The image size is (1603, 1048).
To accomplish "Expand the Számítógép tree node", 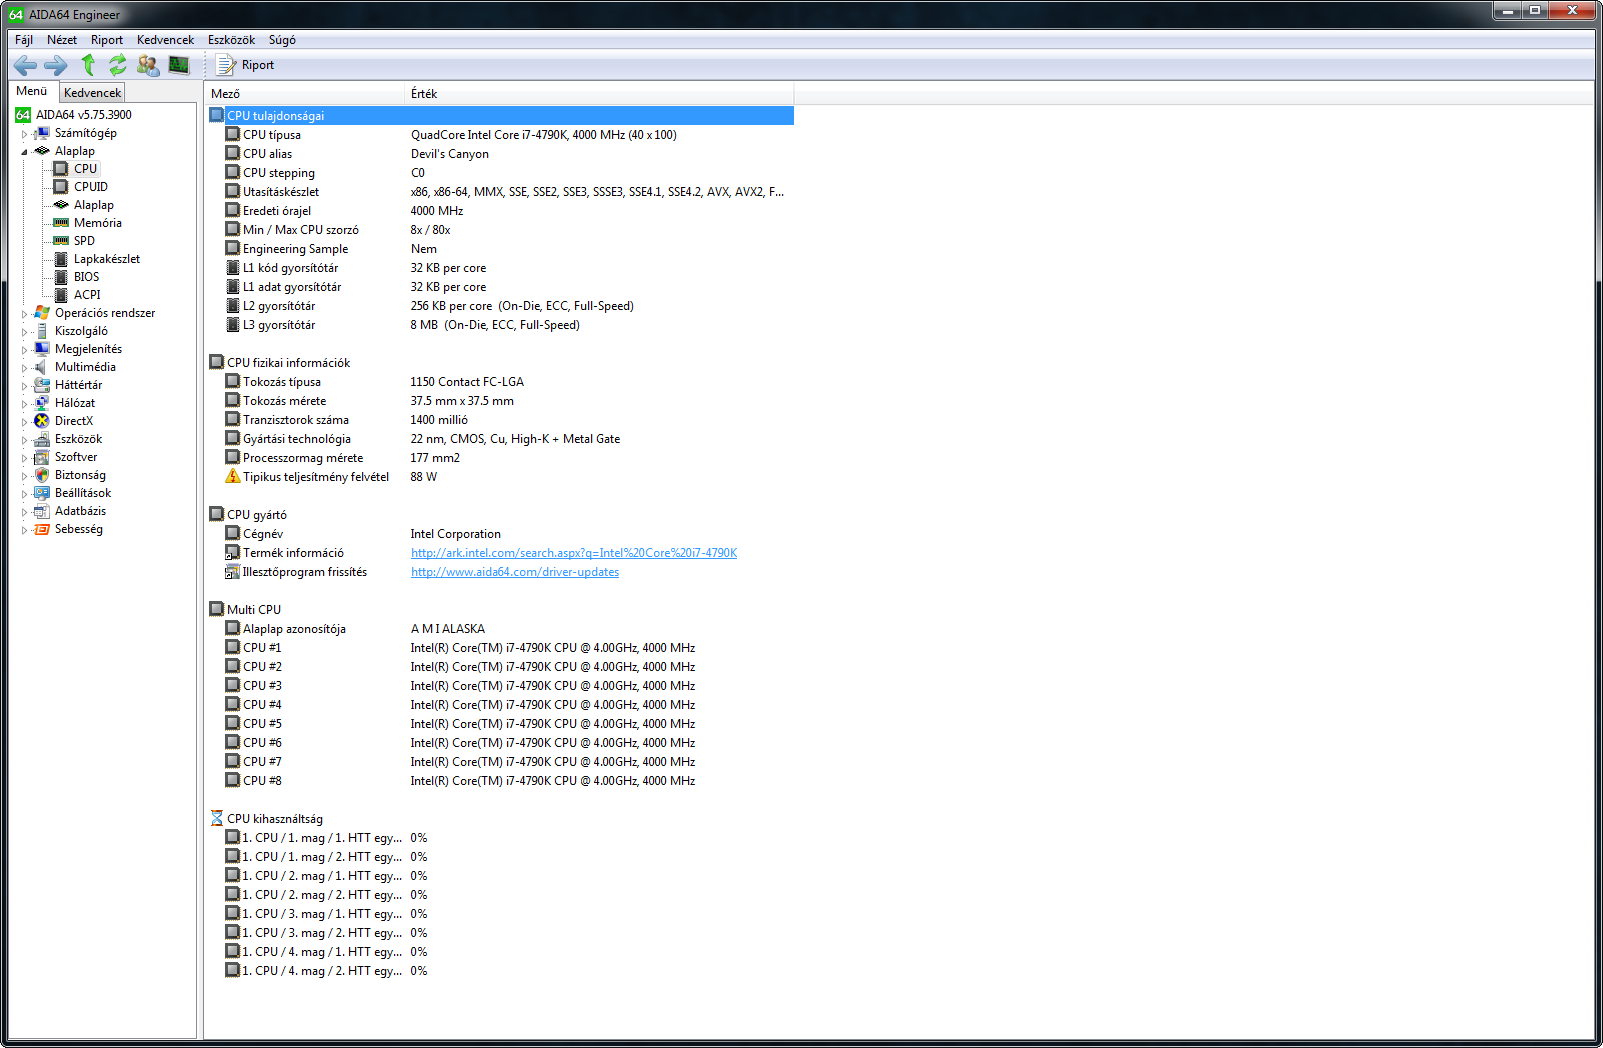I will coord(25,133).
